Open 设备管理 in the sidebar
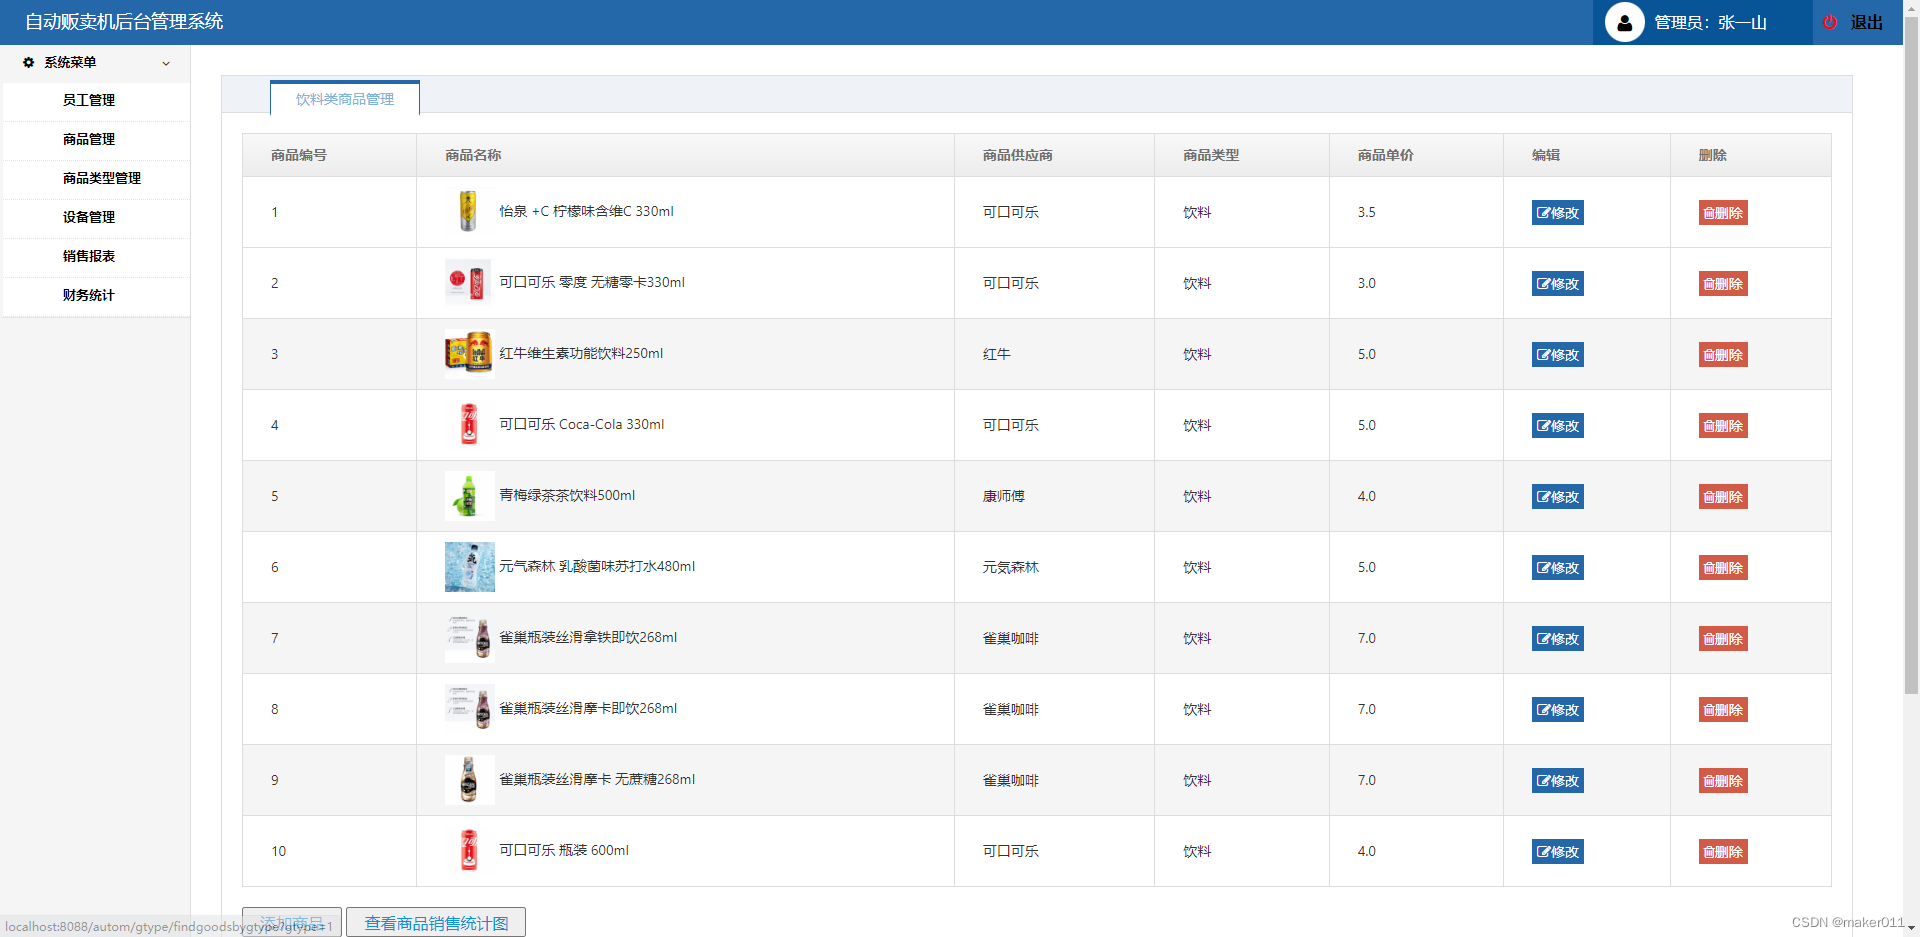 click(x=89, y=217)
